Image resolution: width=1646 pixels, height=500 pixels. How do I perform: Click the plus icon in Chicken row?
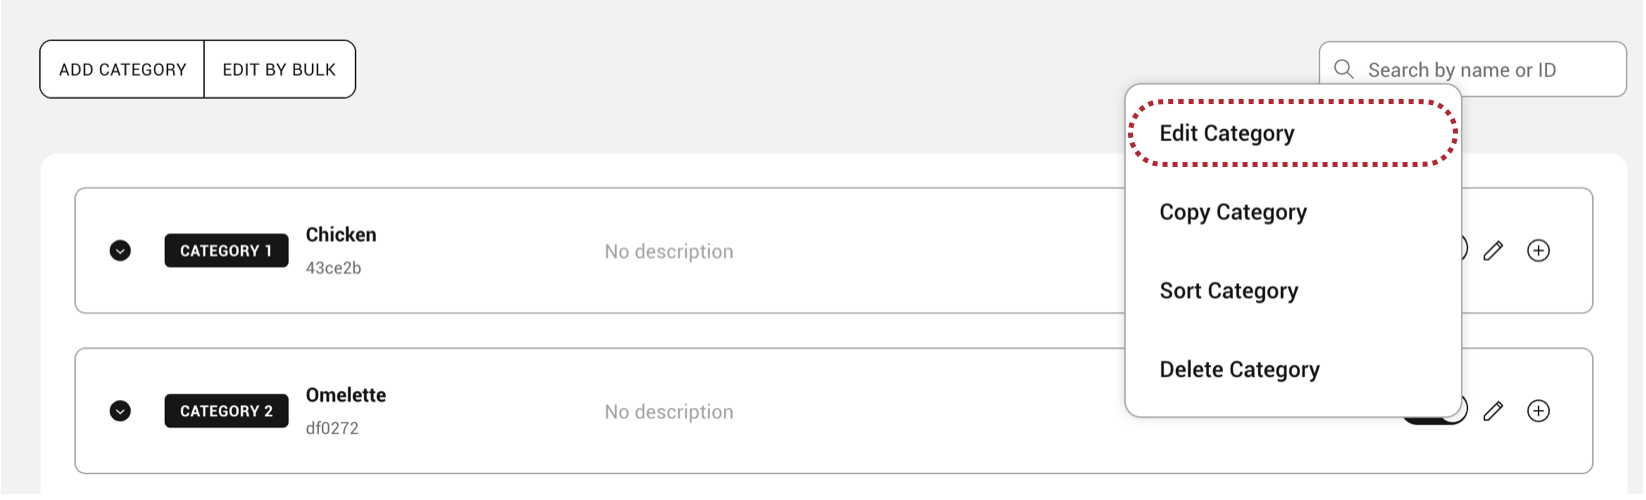(1538, 251)
